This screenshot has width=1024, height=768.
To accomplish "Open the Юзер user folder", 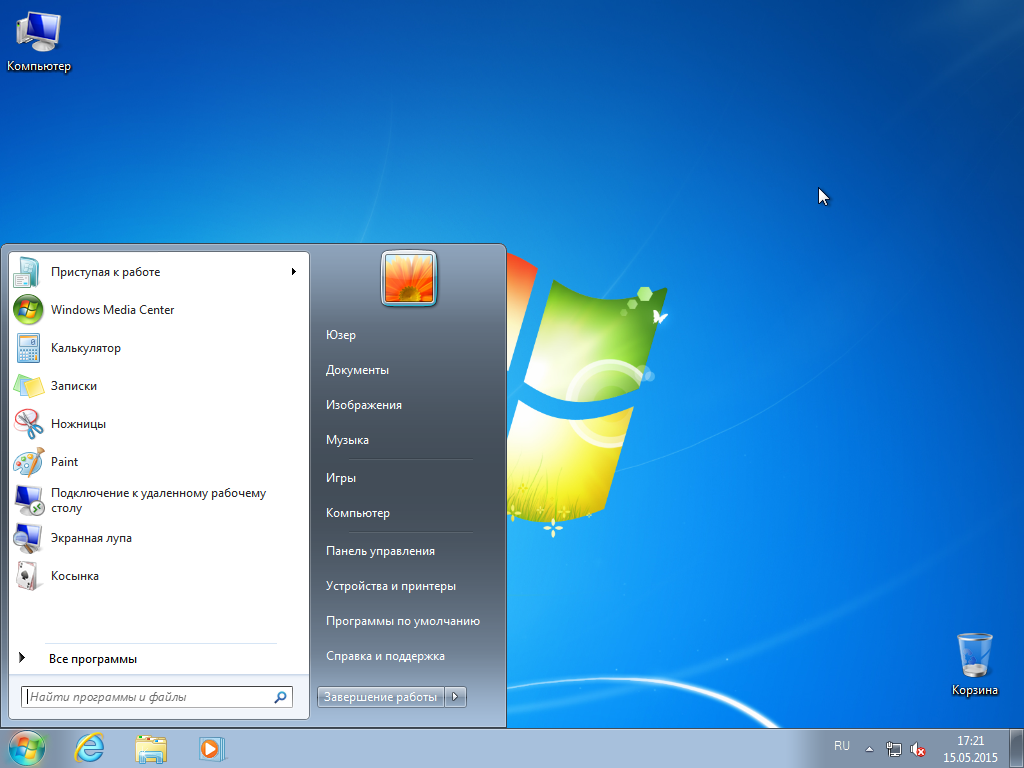I will (x=341, y=335).
